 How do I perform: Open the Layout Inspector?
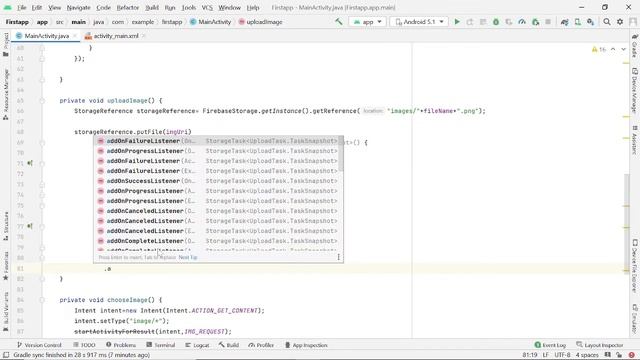click(x=600, y=345)
